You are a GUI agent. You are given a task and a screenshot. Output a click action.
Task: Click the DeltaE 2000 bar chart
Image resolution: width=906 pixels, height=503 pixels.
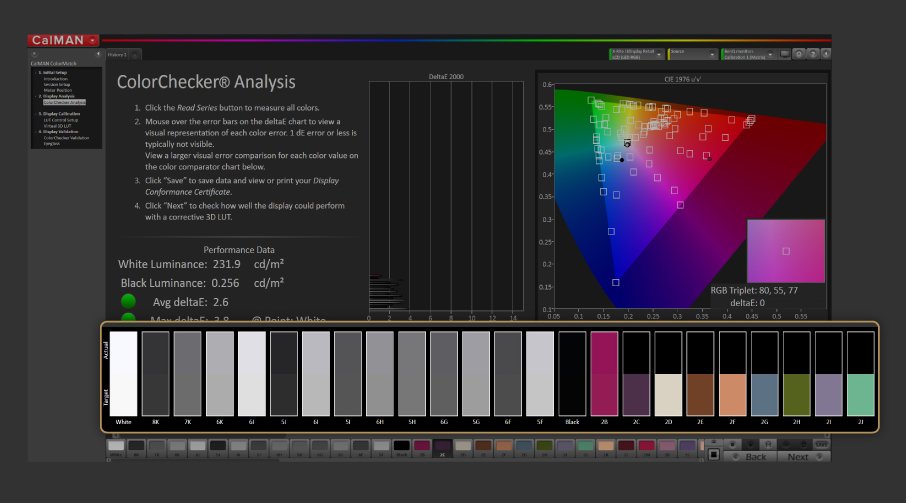tap(446, 196)
